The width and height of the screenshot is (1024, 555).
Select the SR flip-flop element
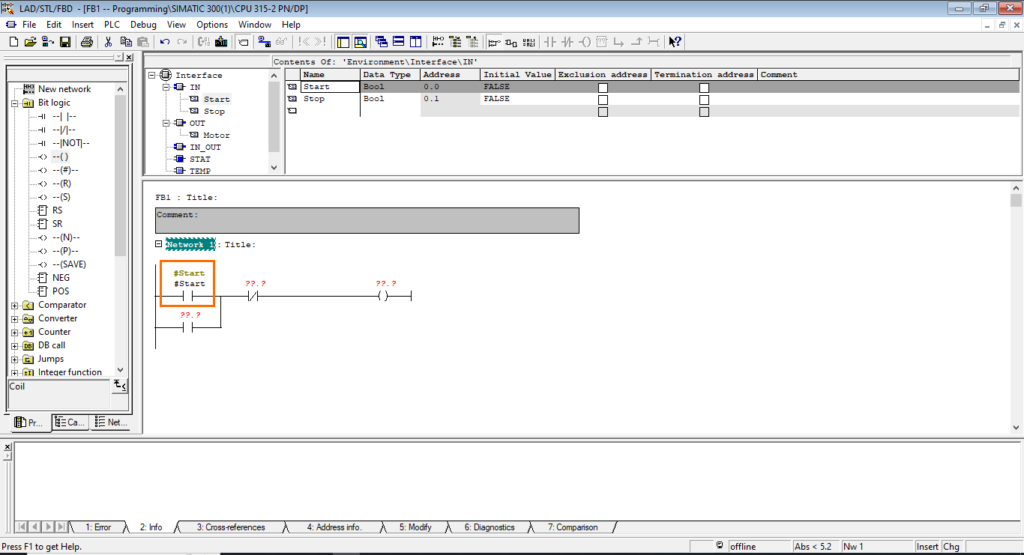pos(59,224)
